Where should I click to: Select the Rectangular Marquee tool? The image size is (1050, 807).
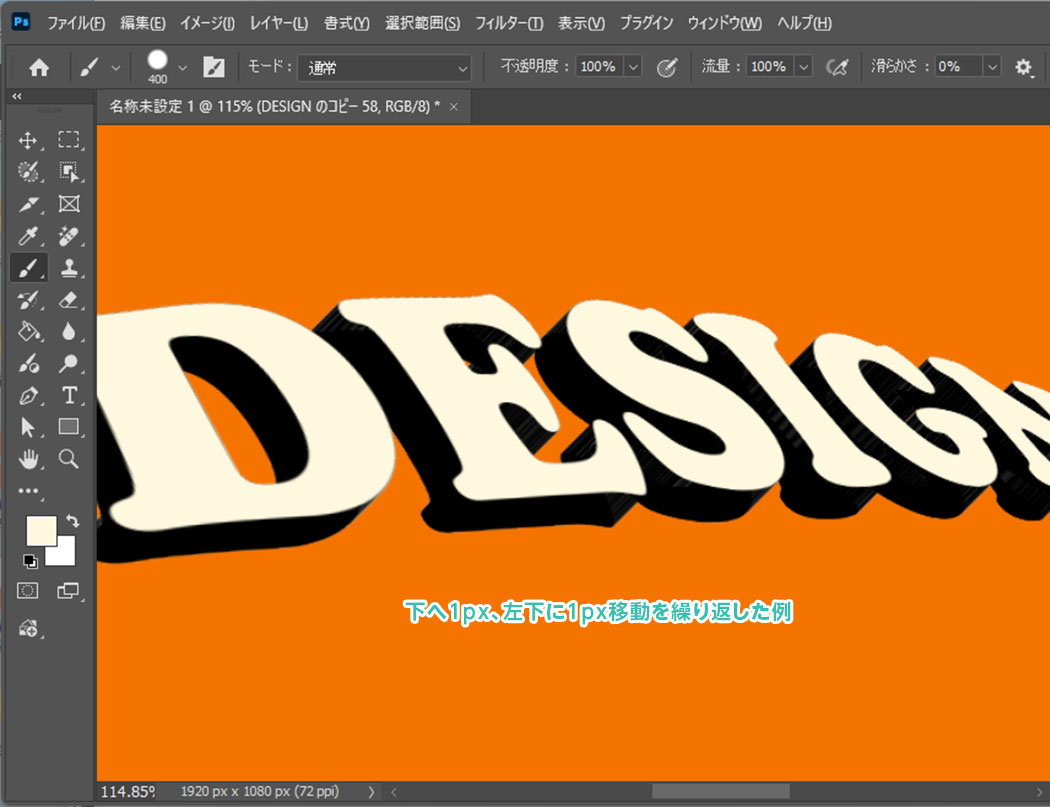click(x=68, y=141)
